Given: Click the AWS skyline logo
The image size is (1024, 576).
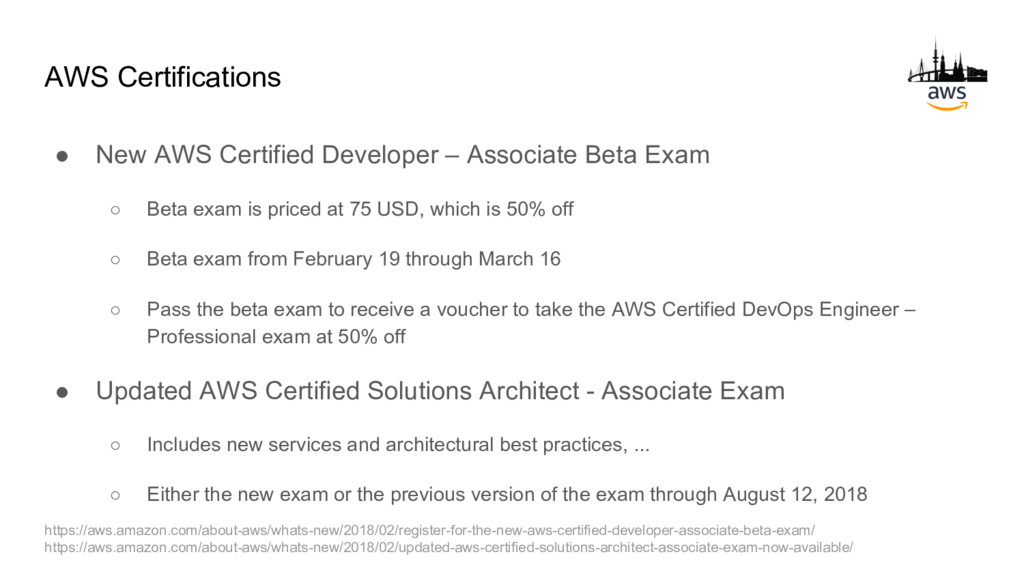Looking at the screenshot, I should click(947, 74).
